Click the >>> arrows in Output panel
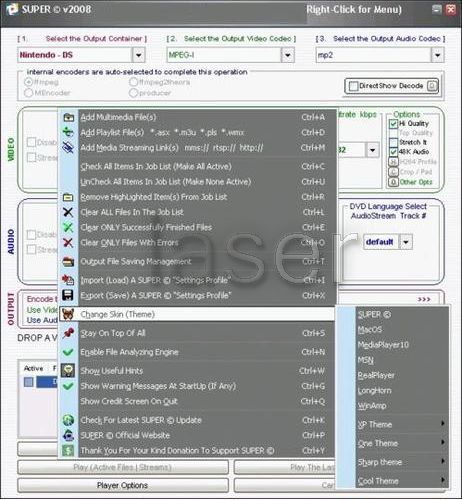Image resolution: width=462 pixels, height=500 pixels. 424,299
